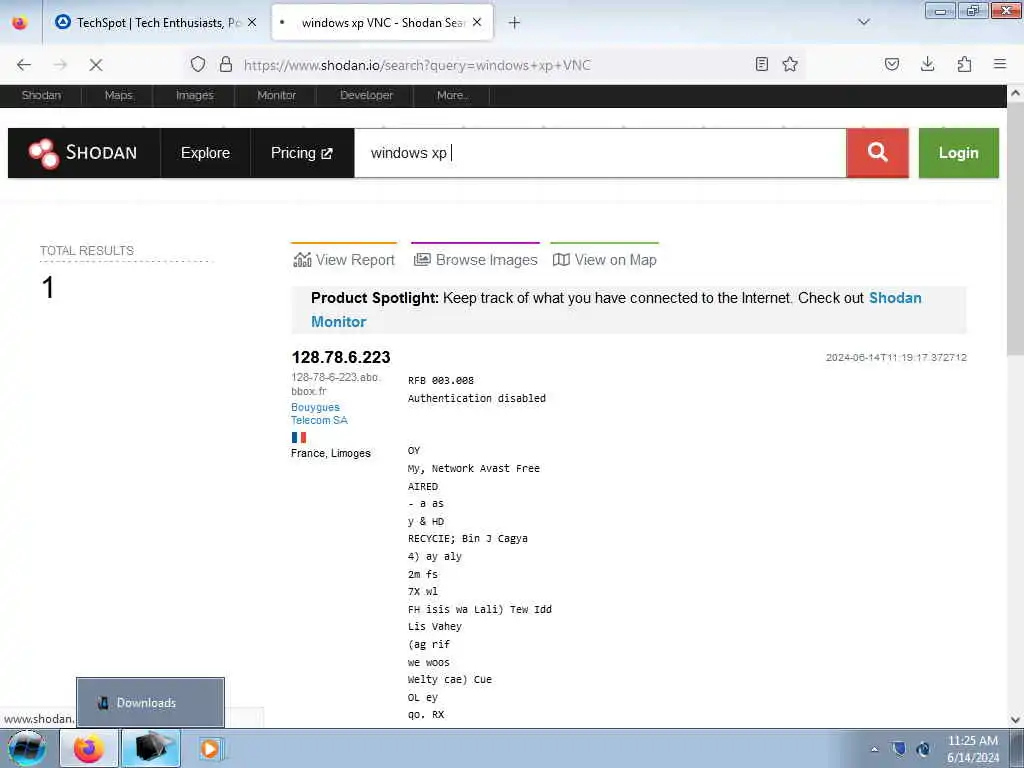The image size is (1024, 768).
Task: Click the Shodan logo
Action: (84, 153)
